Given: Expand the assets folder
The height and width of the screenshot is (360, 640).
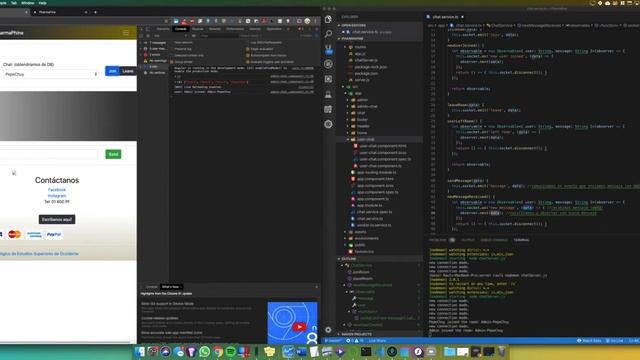Looking at the screenshot, I should (360, 232).
